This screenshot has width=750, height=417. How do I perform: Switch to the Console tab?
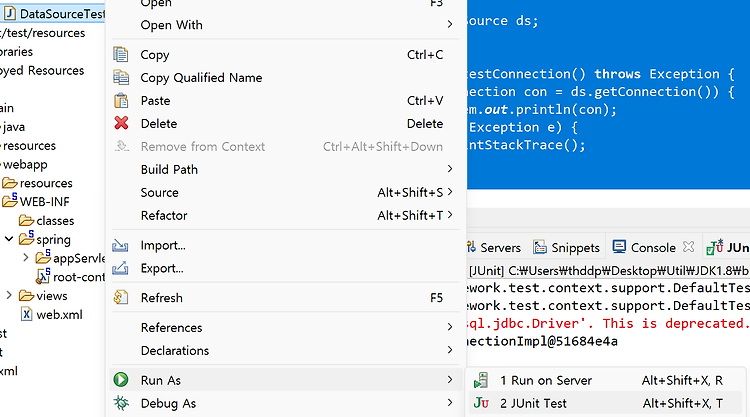(x=653, y=247)
